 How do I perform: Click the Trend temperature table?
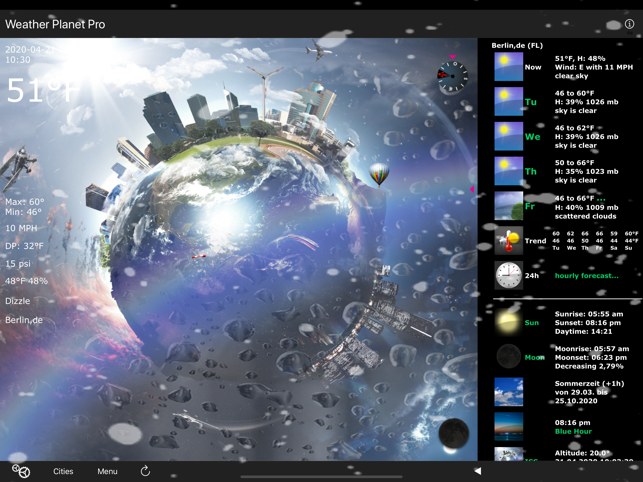point(595,241)
